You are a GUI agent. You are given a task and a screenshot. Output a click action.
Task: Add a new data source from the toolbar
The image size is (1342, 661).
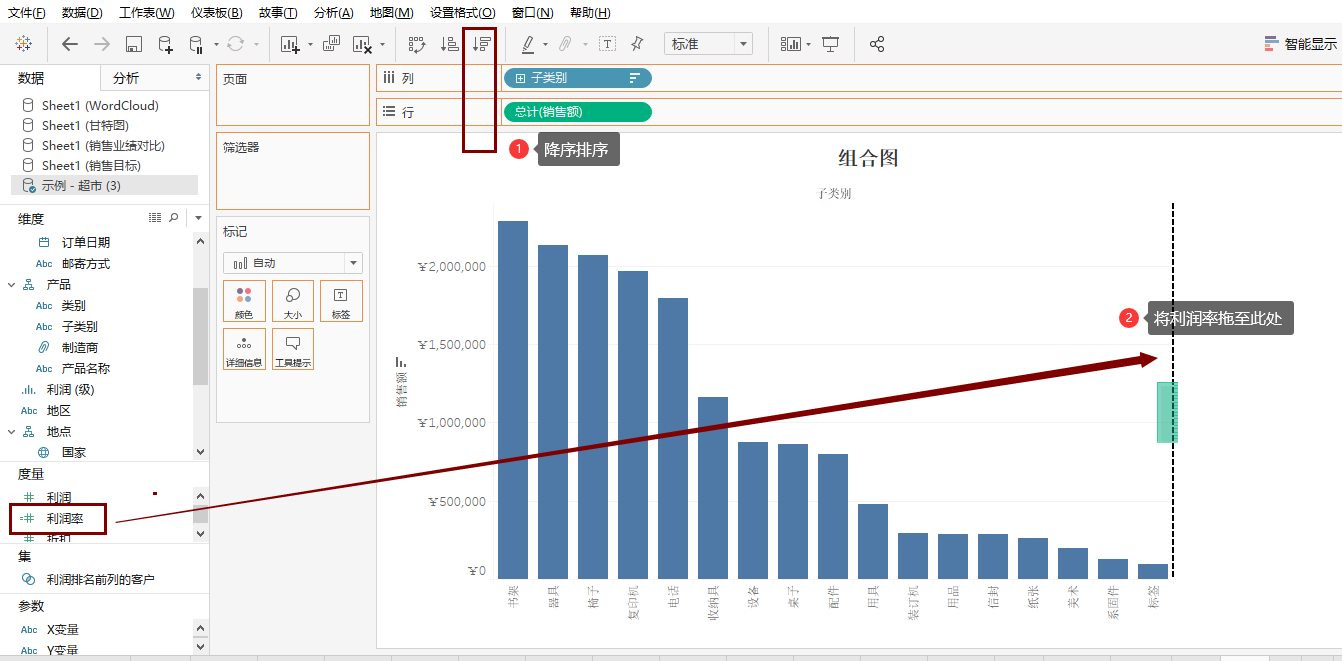166,44
